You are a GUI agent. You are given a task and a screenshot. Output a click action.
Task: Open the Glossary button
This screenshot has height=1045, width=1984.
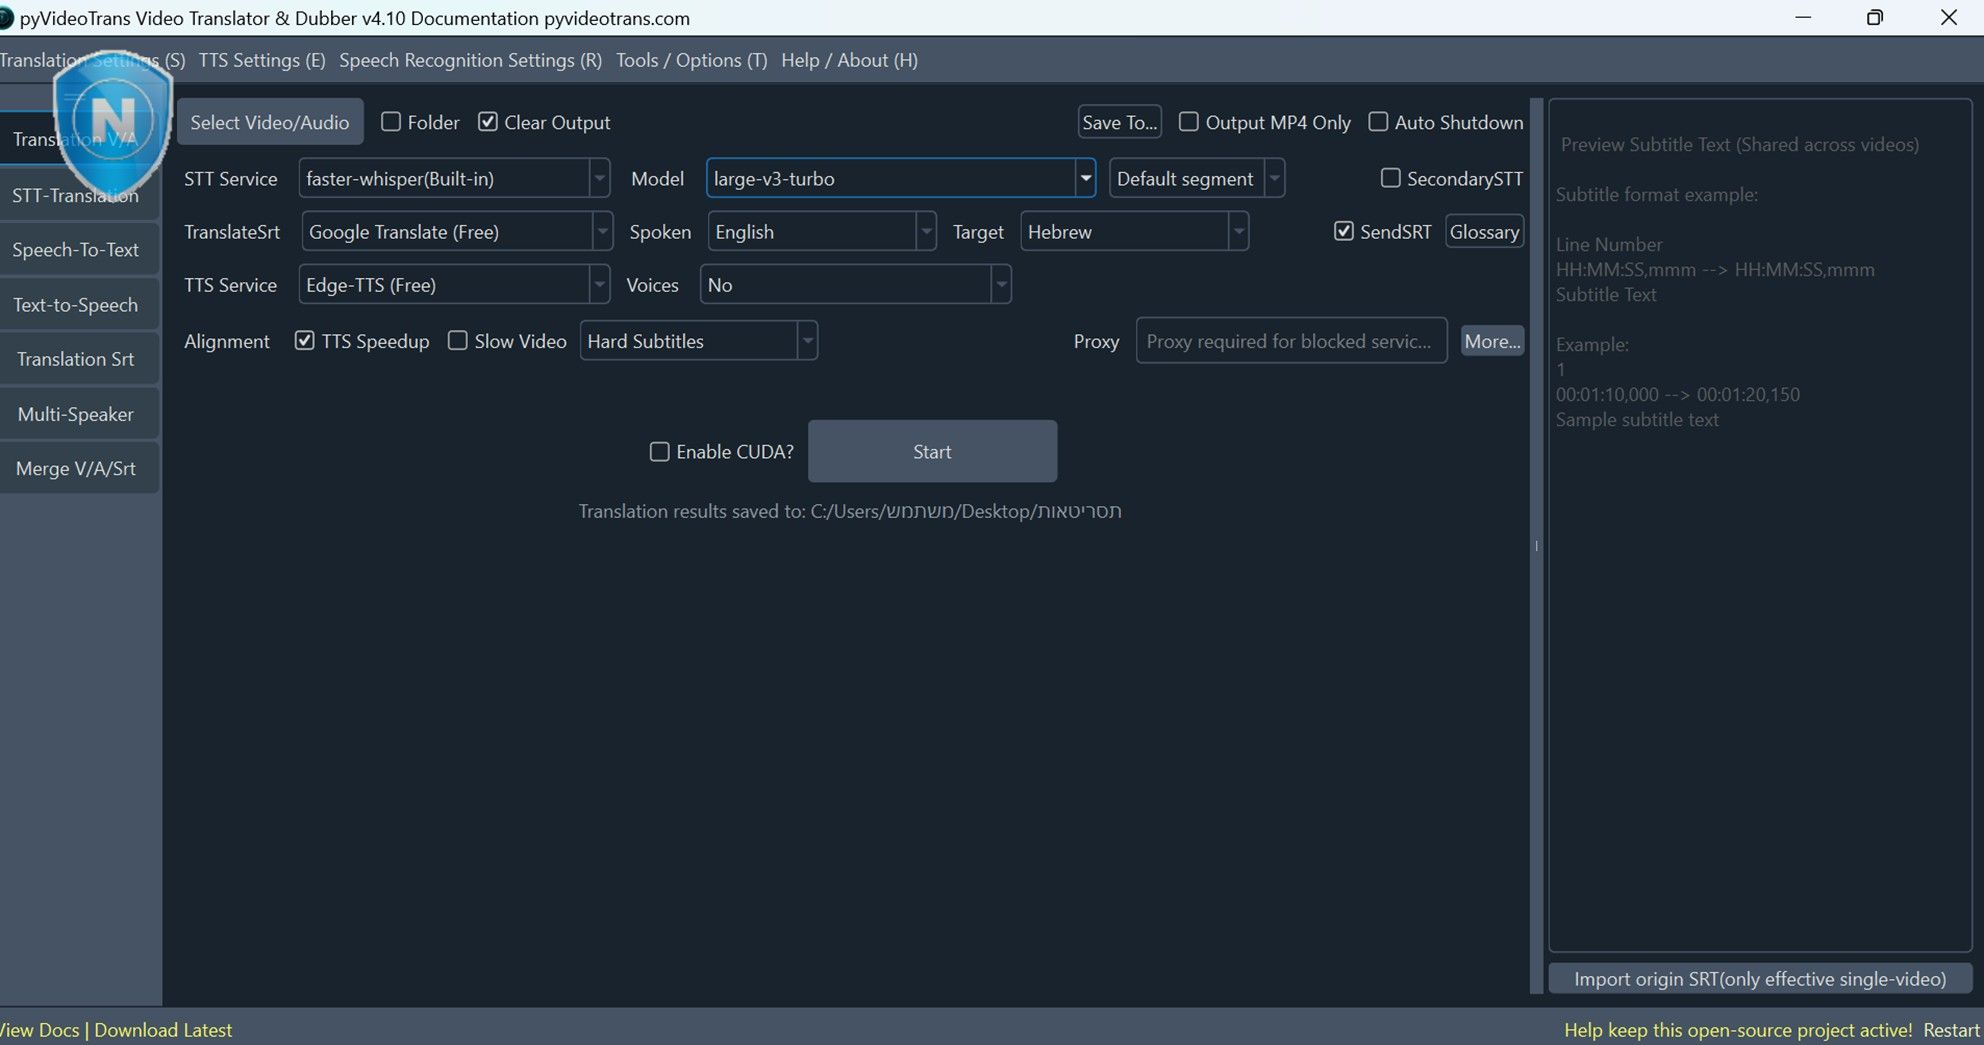[1485, 232]
